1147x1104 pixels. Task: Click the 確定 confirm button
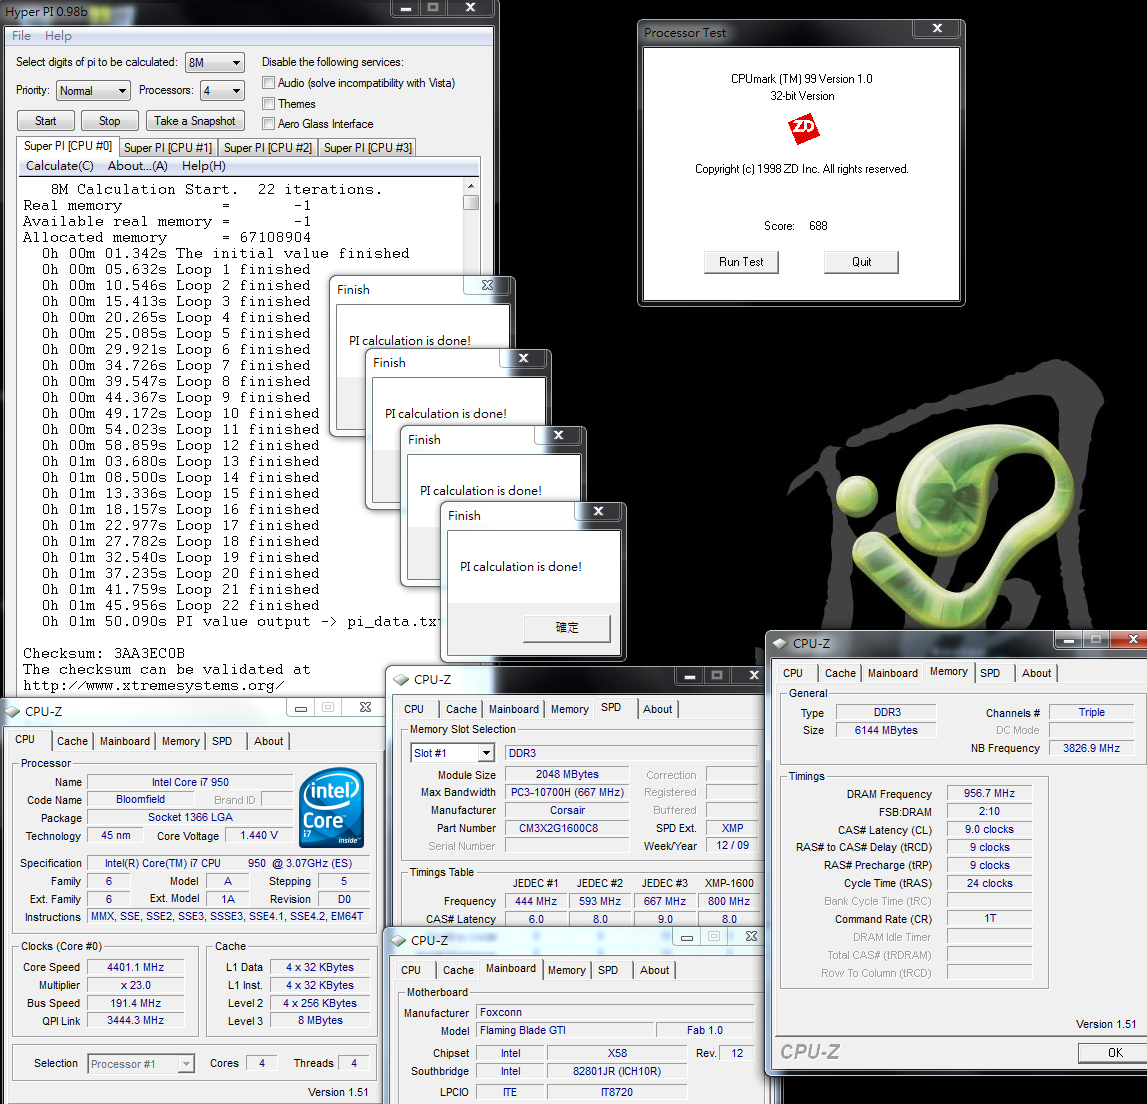567,628
